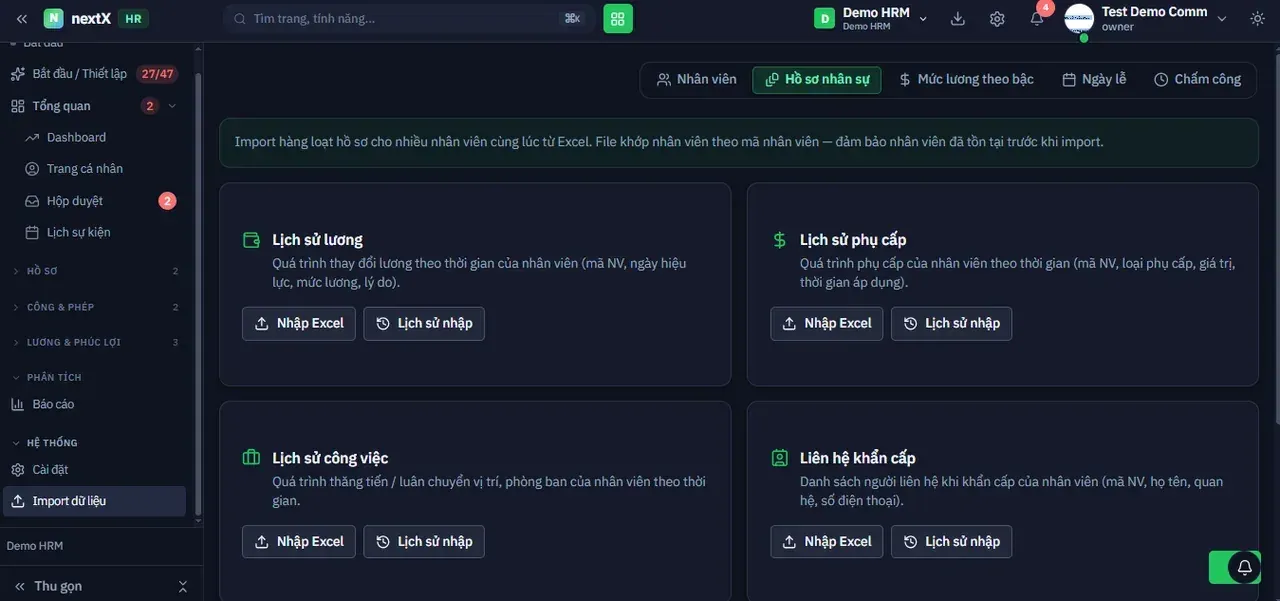Screen dimensions: 1280x601
Task: Open Trang cá nhân page
Action: [x=85, y=169]
